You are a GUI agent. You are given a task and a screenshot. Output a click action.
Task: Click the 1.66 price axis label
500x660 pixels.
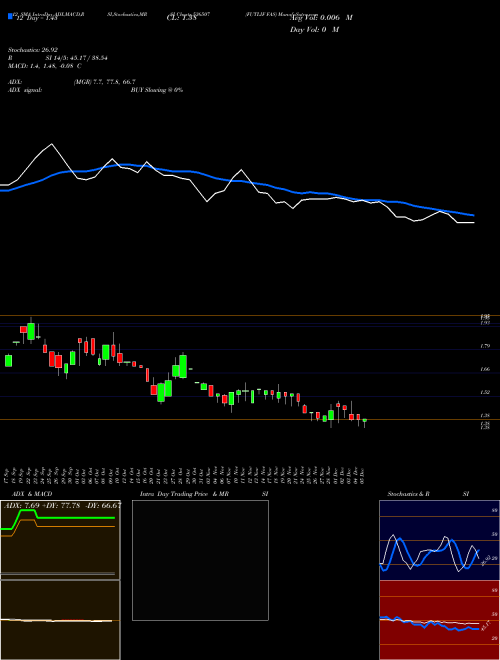(485, 369)
